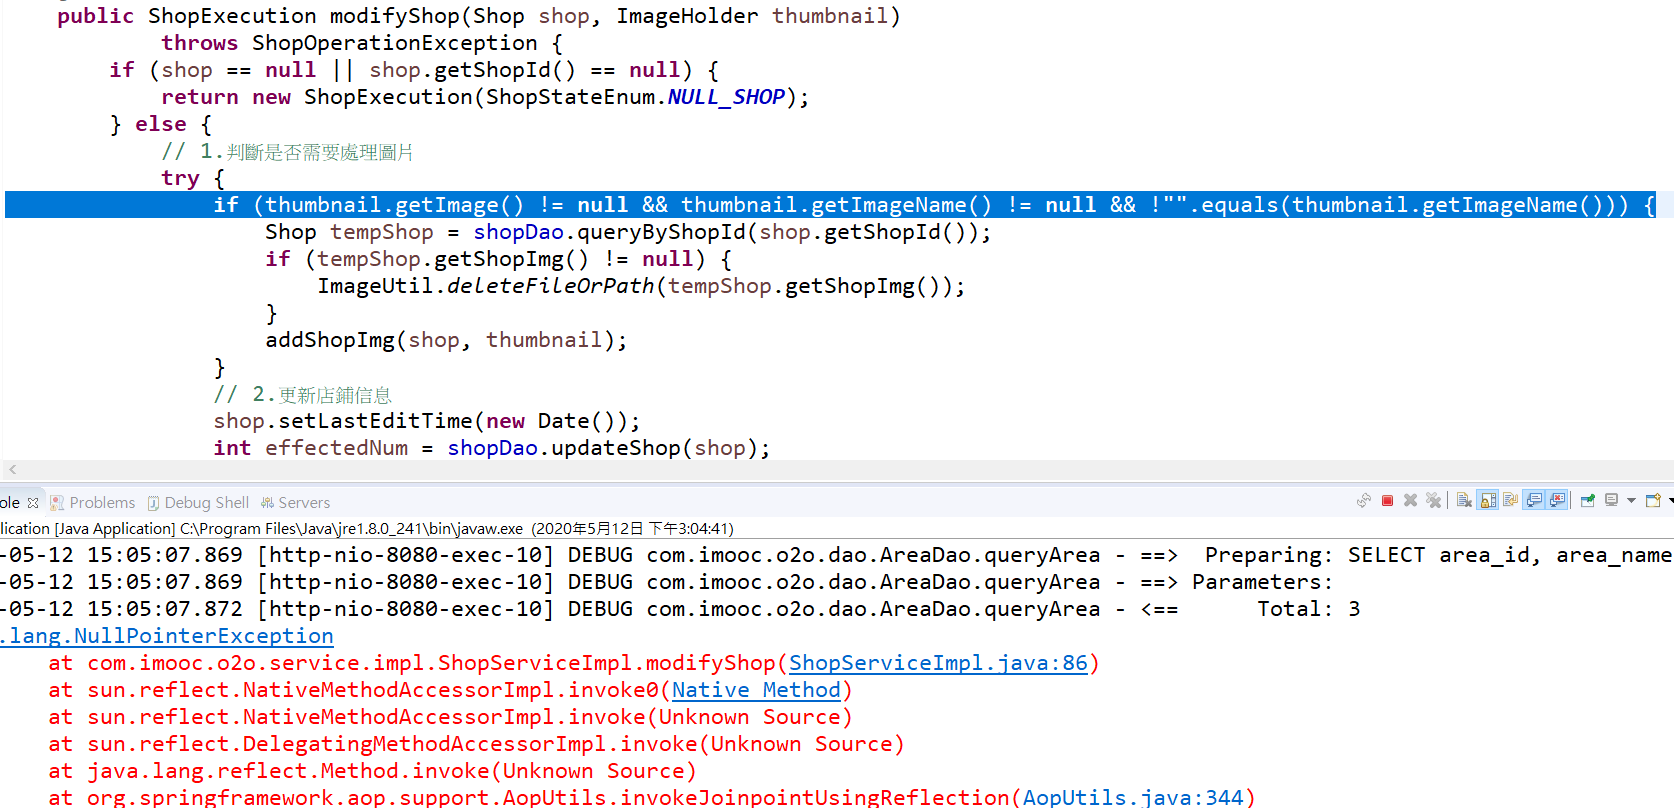The width and height of the screenshot is (1674, 808).
Task: Toggle Word Wrap in console
Action: [x=1511, y=499]
